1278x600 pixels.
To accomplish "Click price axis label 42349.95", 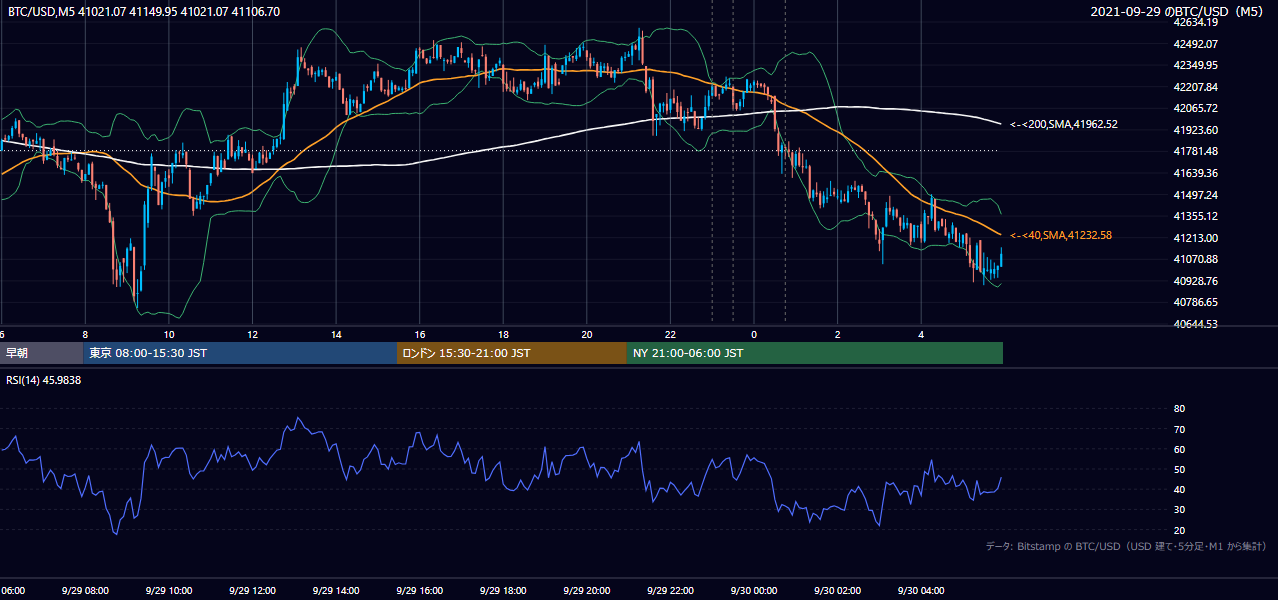I will point(1195,65).
